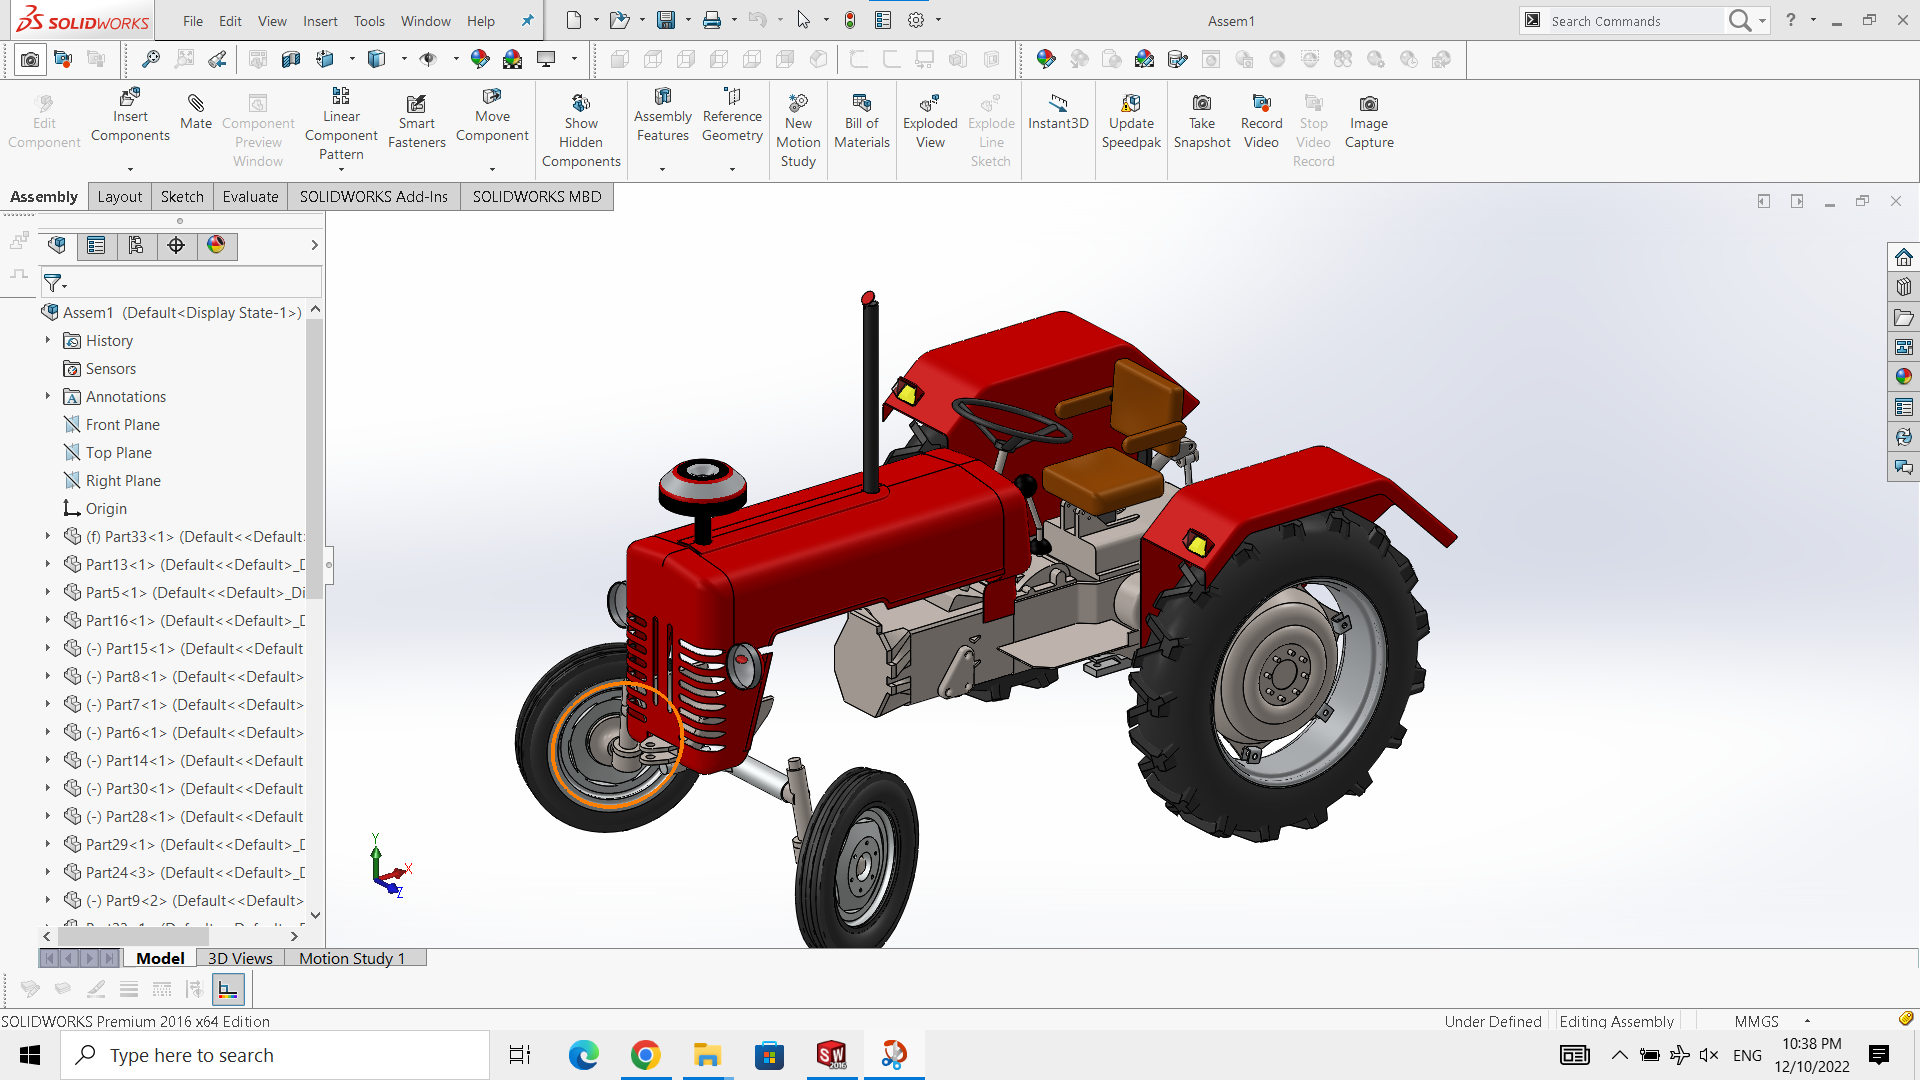Open the DimXpertManager tab icon
Screen dimensions: 1920x1080
coord(176,245)
